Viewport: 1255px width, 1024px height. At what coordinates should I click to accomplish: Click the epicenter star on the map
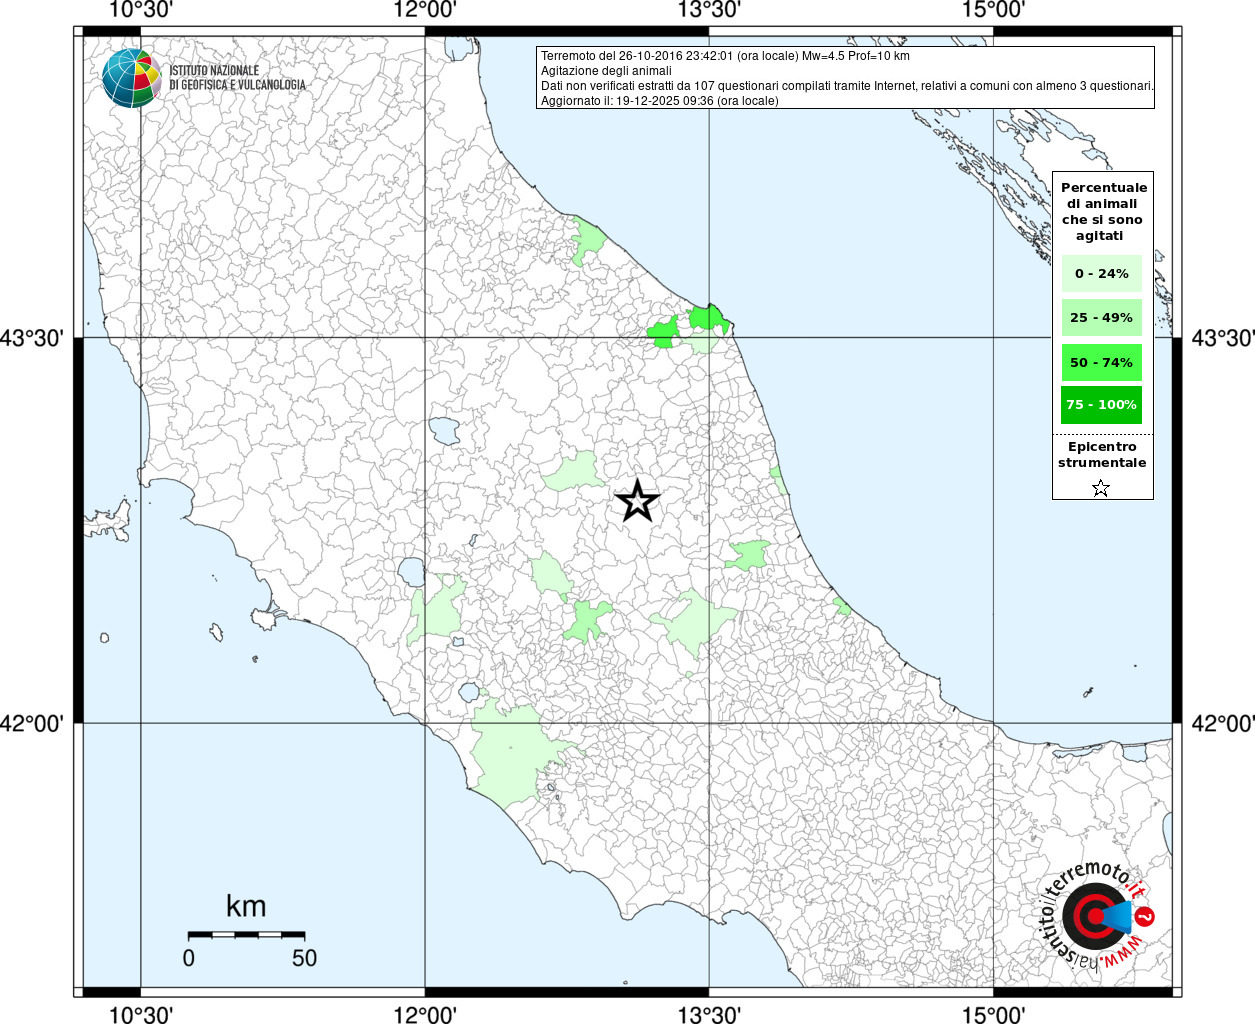[x=637, y=501]
